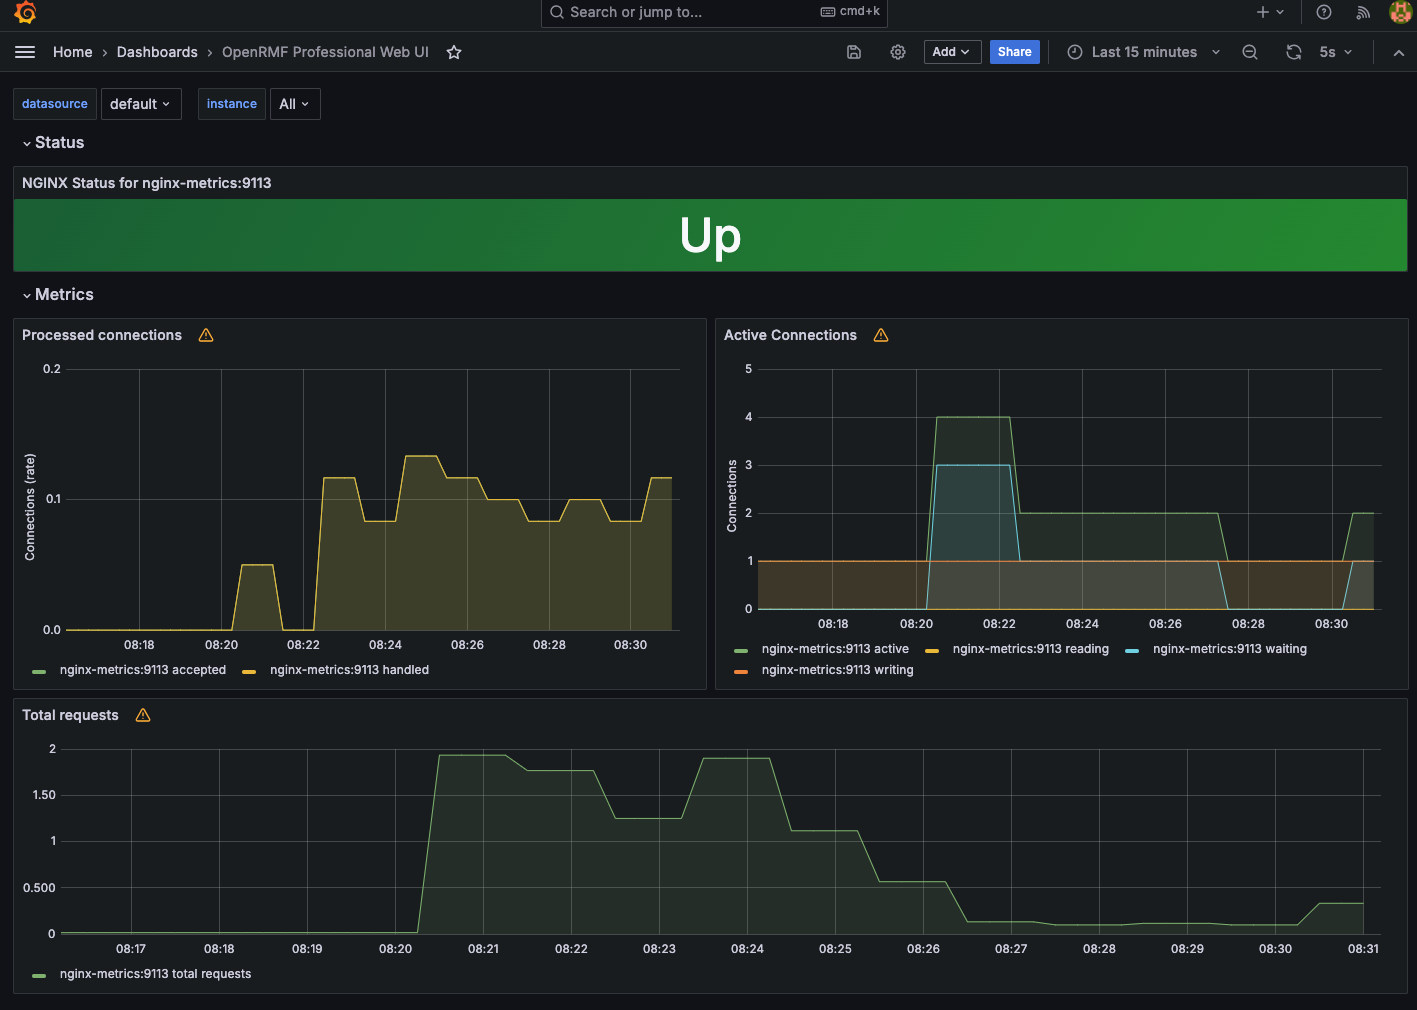Image resolution: width=1417 pixels, height=1010 pixels.
Task: Zoom out time range magnifier icon
Action: (1250, 52)
